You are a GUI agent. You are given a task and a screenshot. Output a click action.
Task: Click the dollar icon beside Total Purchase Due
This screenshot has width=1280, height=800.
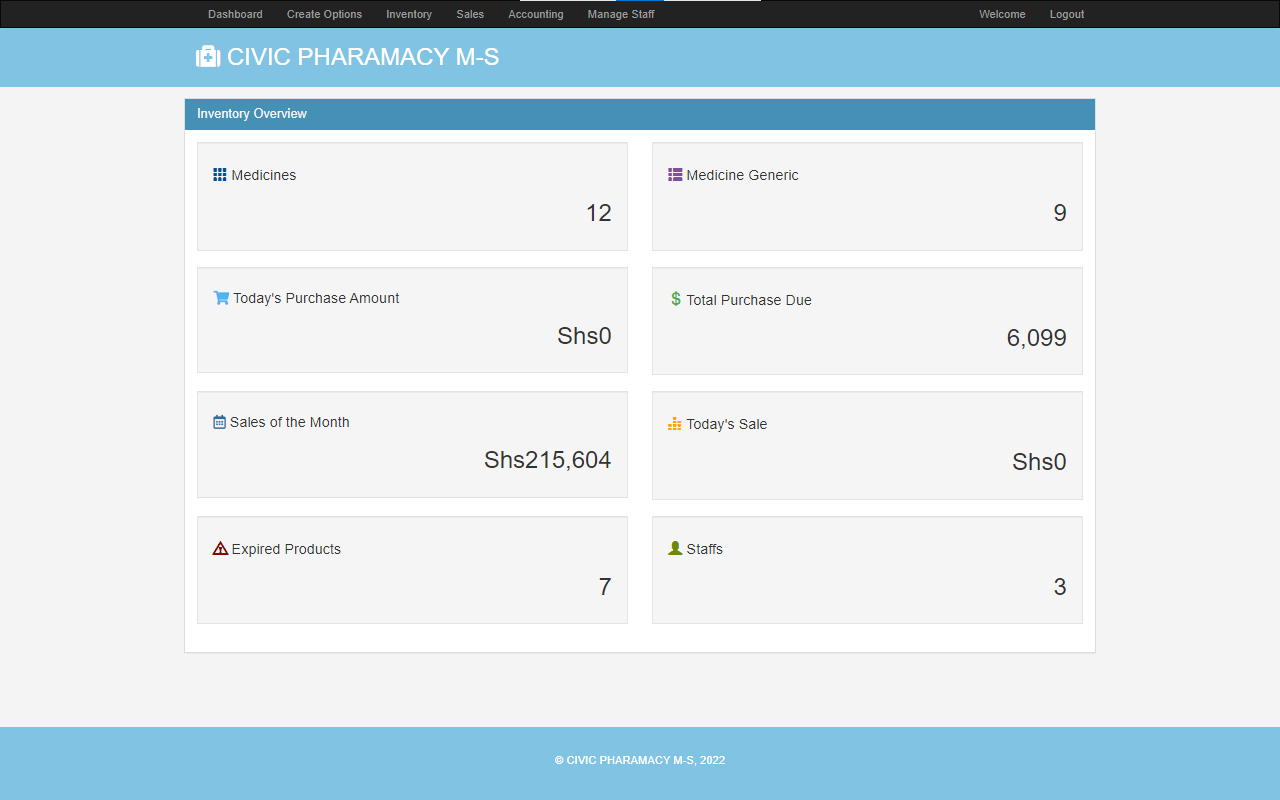pos(675,299)
